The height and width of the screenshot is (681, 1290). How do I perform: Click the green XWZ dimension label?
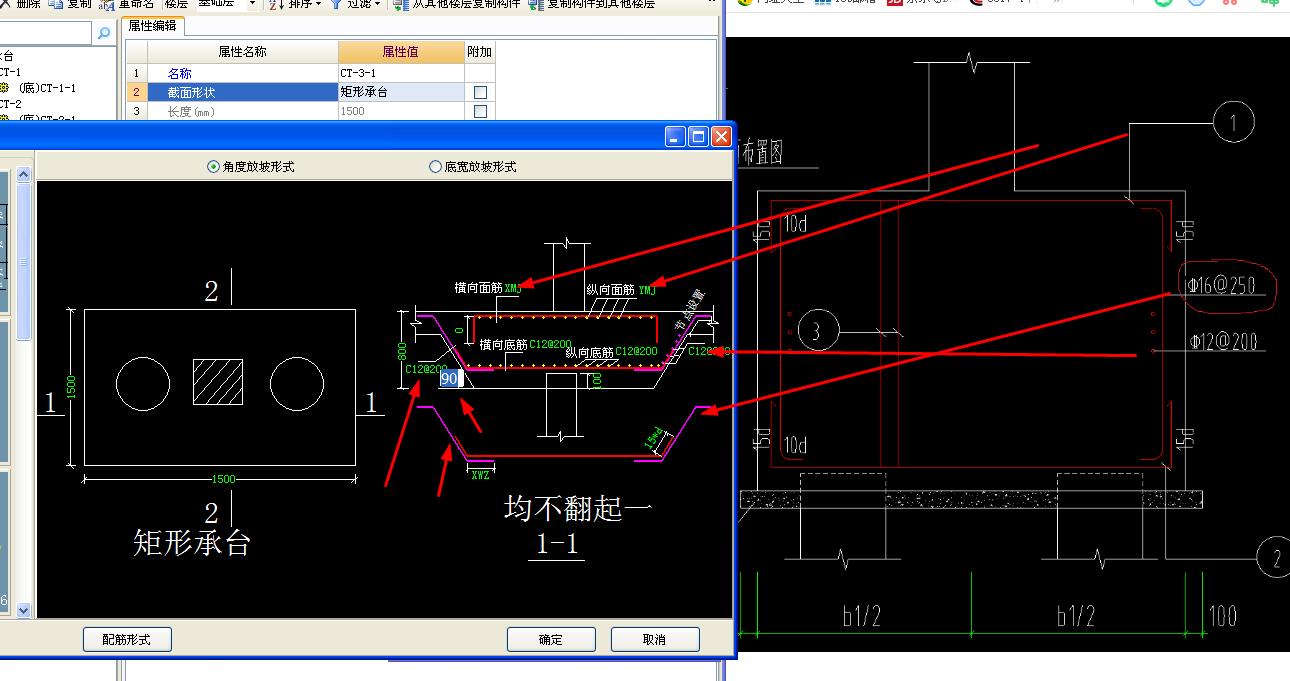pyautogui.click(x=481, y=475)
